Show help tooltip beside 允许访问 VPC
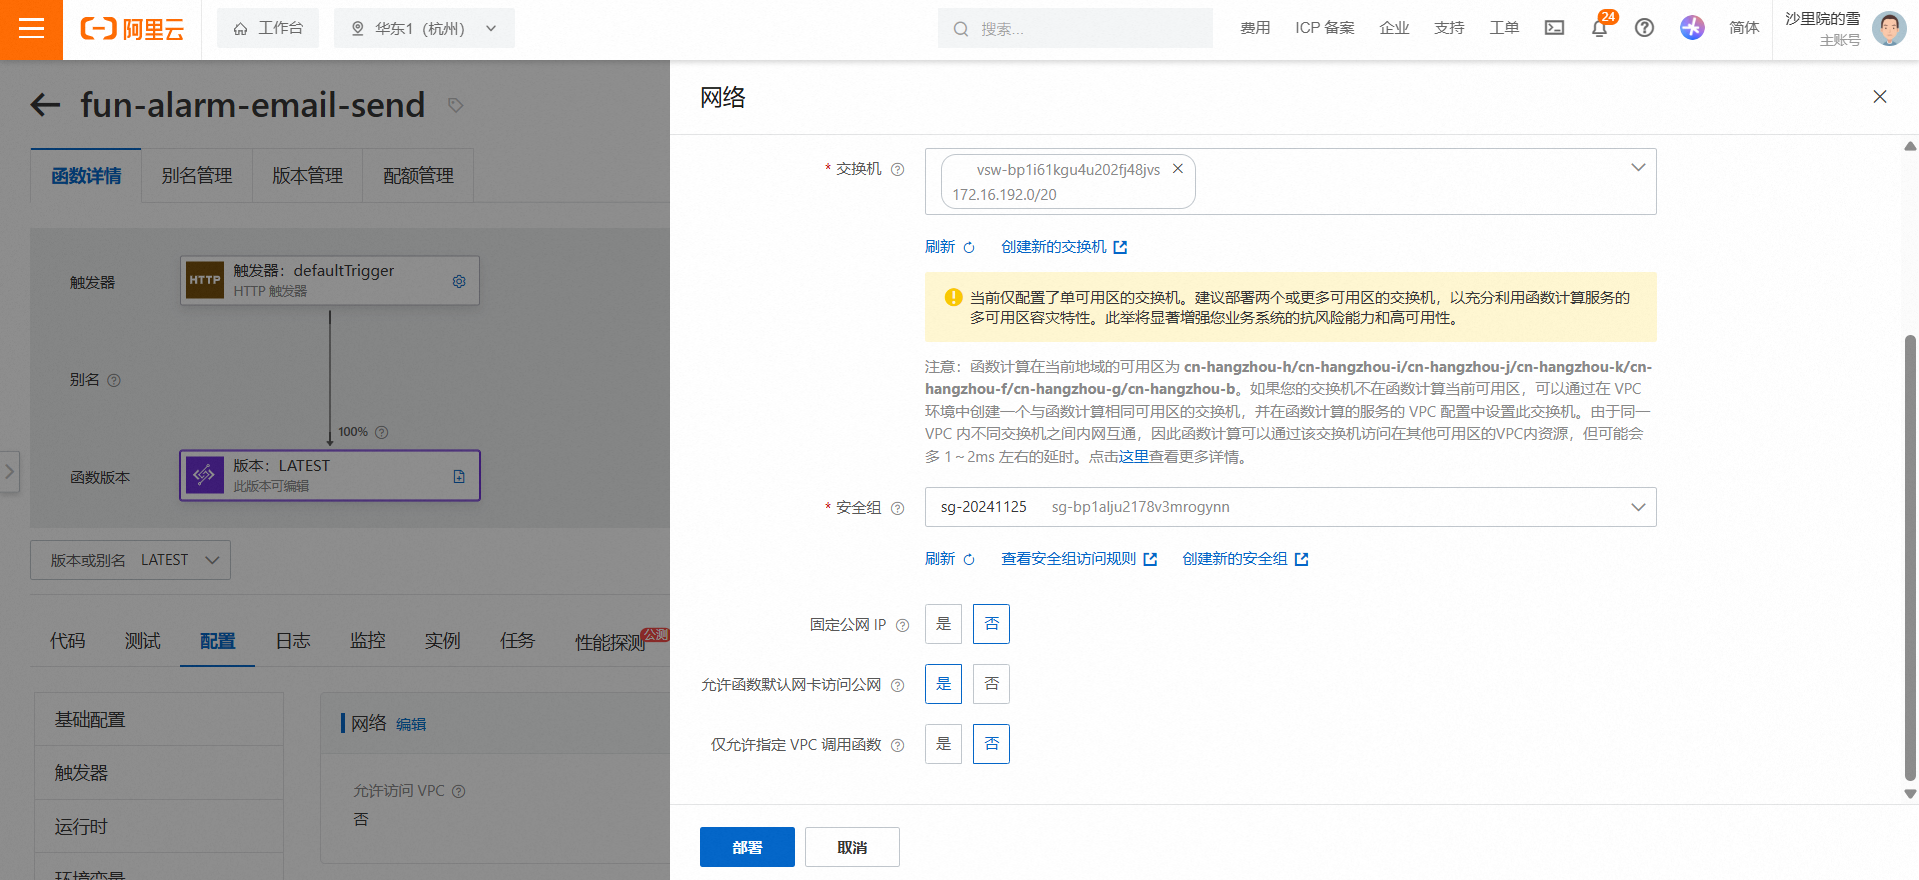 click(x=459, y=791)
